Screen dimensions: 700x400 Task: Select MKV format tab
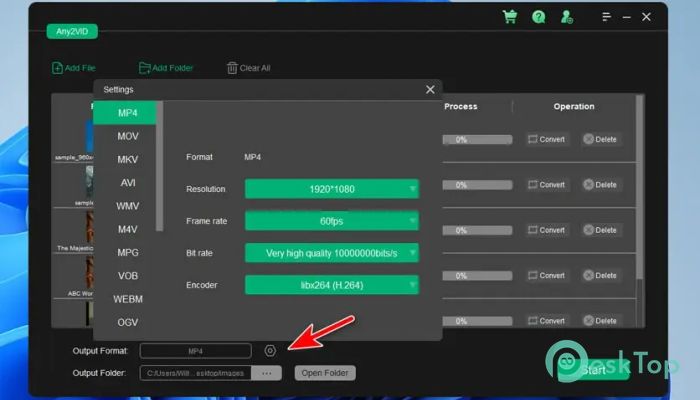pyautogui.click(x=128, y=159)
